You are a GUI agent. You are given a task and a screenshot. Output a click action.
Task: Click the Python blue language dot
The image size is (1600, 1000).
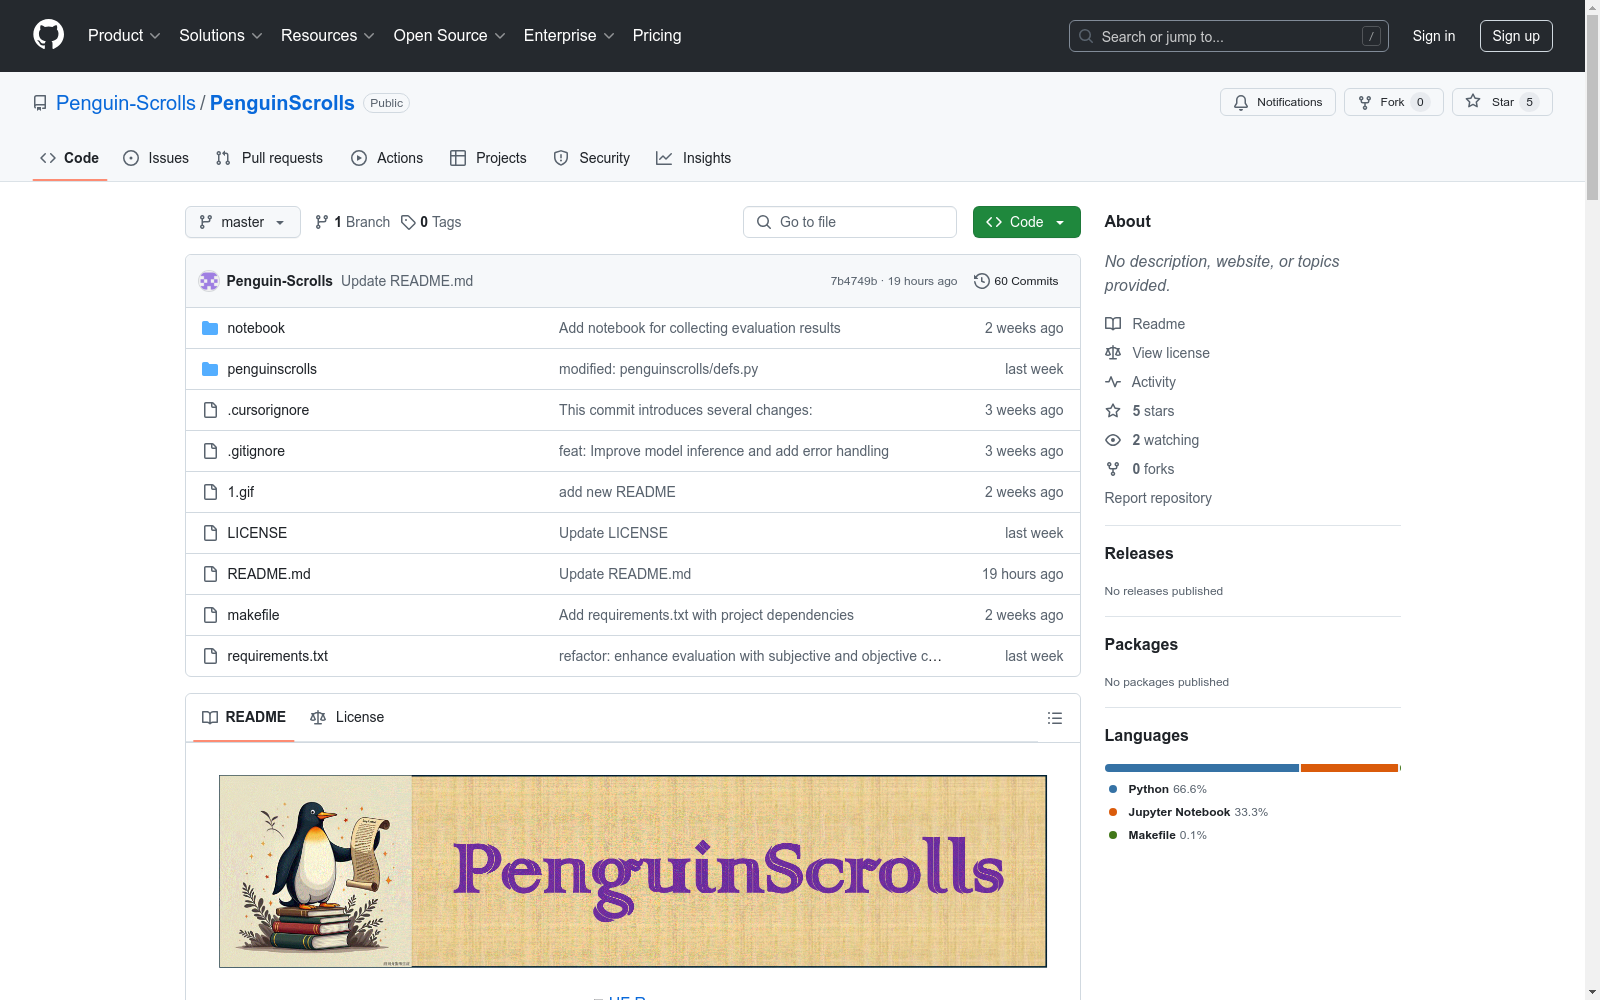(1113, 789)
